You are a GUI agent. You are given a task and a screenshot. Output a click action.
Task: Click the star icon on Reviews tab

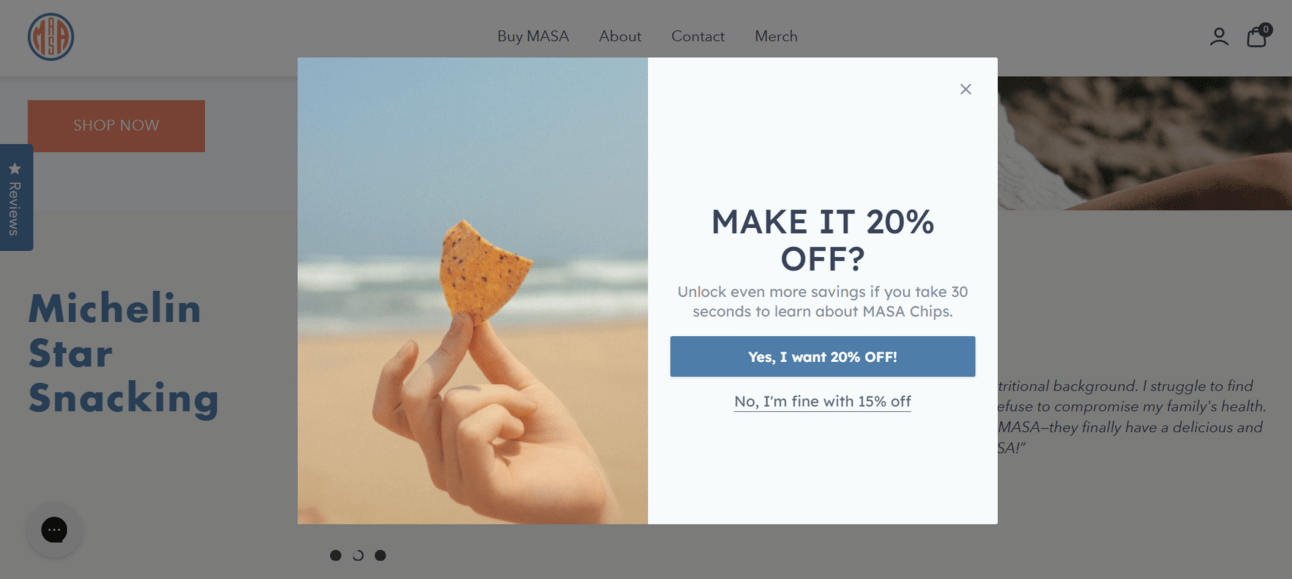pyautogui.click(x=15, y=168)
